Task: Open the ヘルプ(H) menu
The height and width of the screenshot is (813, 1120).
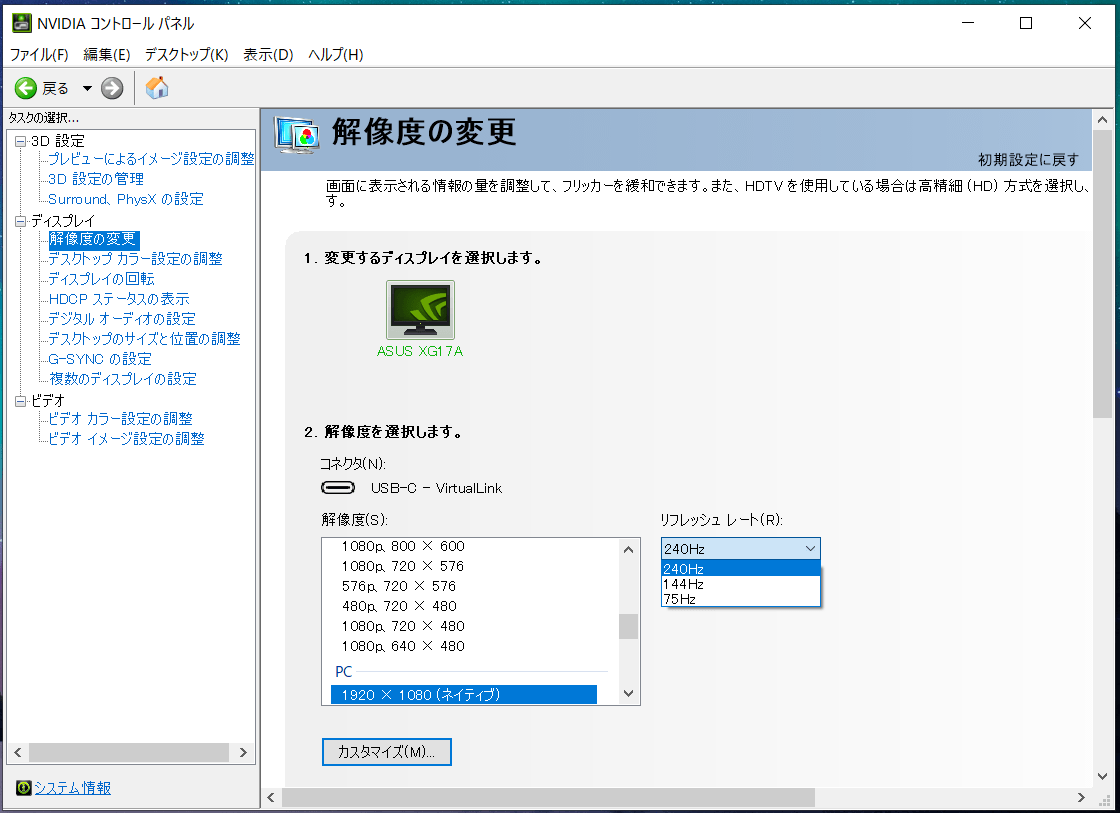Action: [336, 54]
